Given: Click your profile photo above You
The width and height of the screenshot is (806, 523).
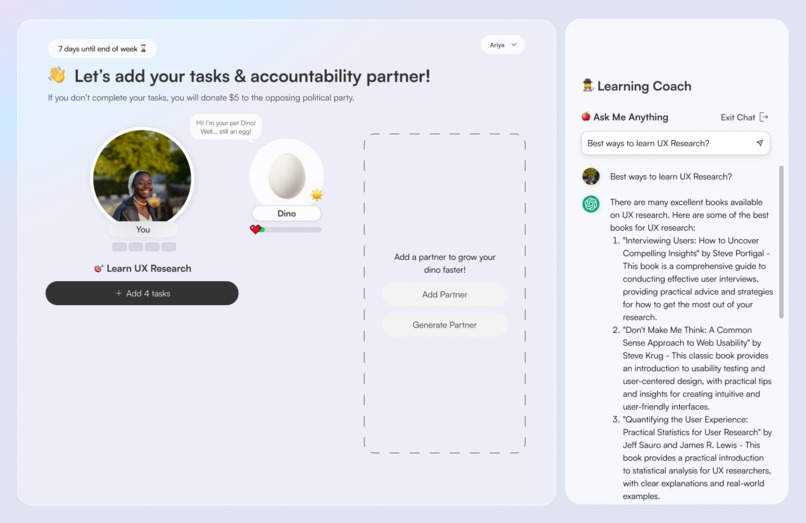Looking at the screenshot, I should coord(142,177).
